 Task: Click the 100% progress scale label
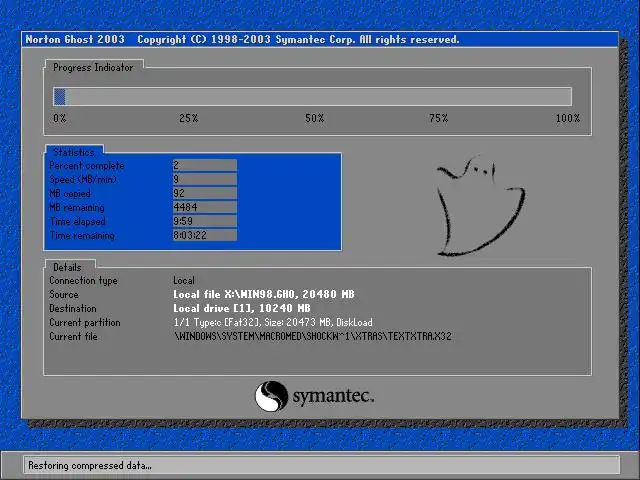pyautogui.click(x=568, y=118)
